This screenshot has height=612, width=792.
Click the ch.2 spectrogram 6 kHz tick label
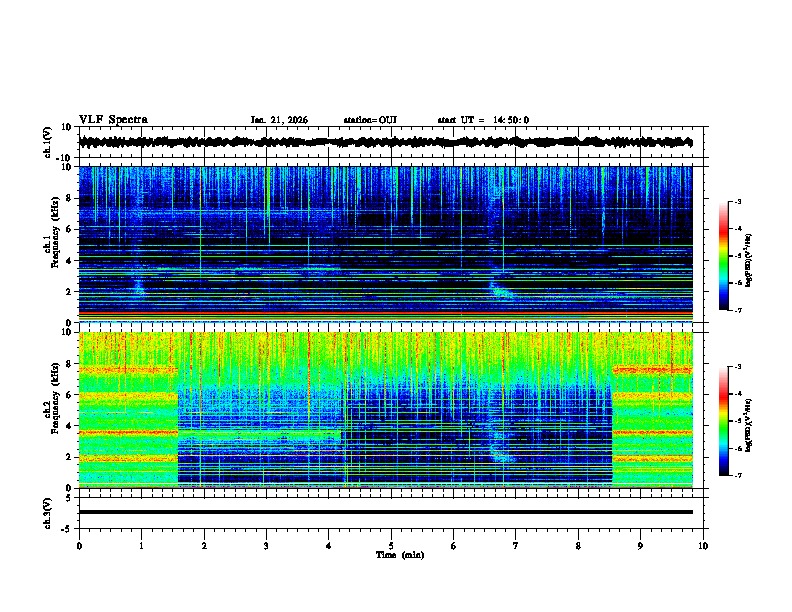pos(68,395)
